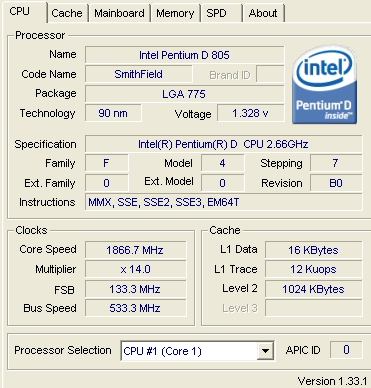Click the Bus Speed label
Image resolution: width=371 pixels, height=388 pixels.
50,308
